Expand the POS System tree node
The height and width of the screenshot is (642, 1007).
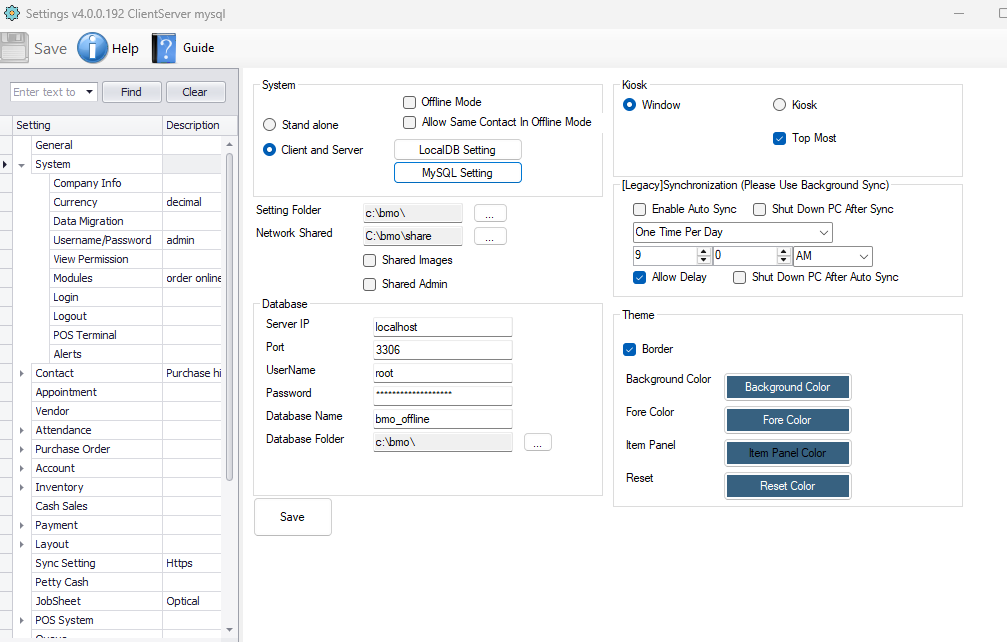(21, 620)
